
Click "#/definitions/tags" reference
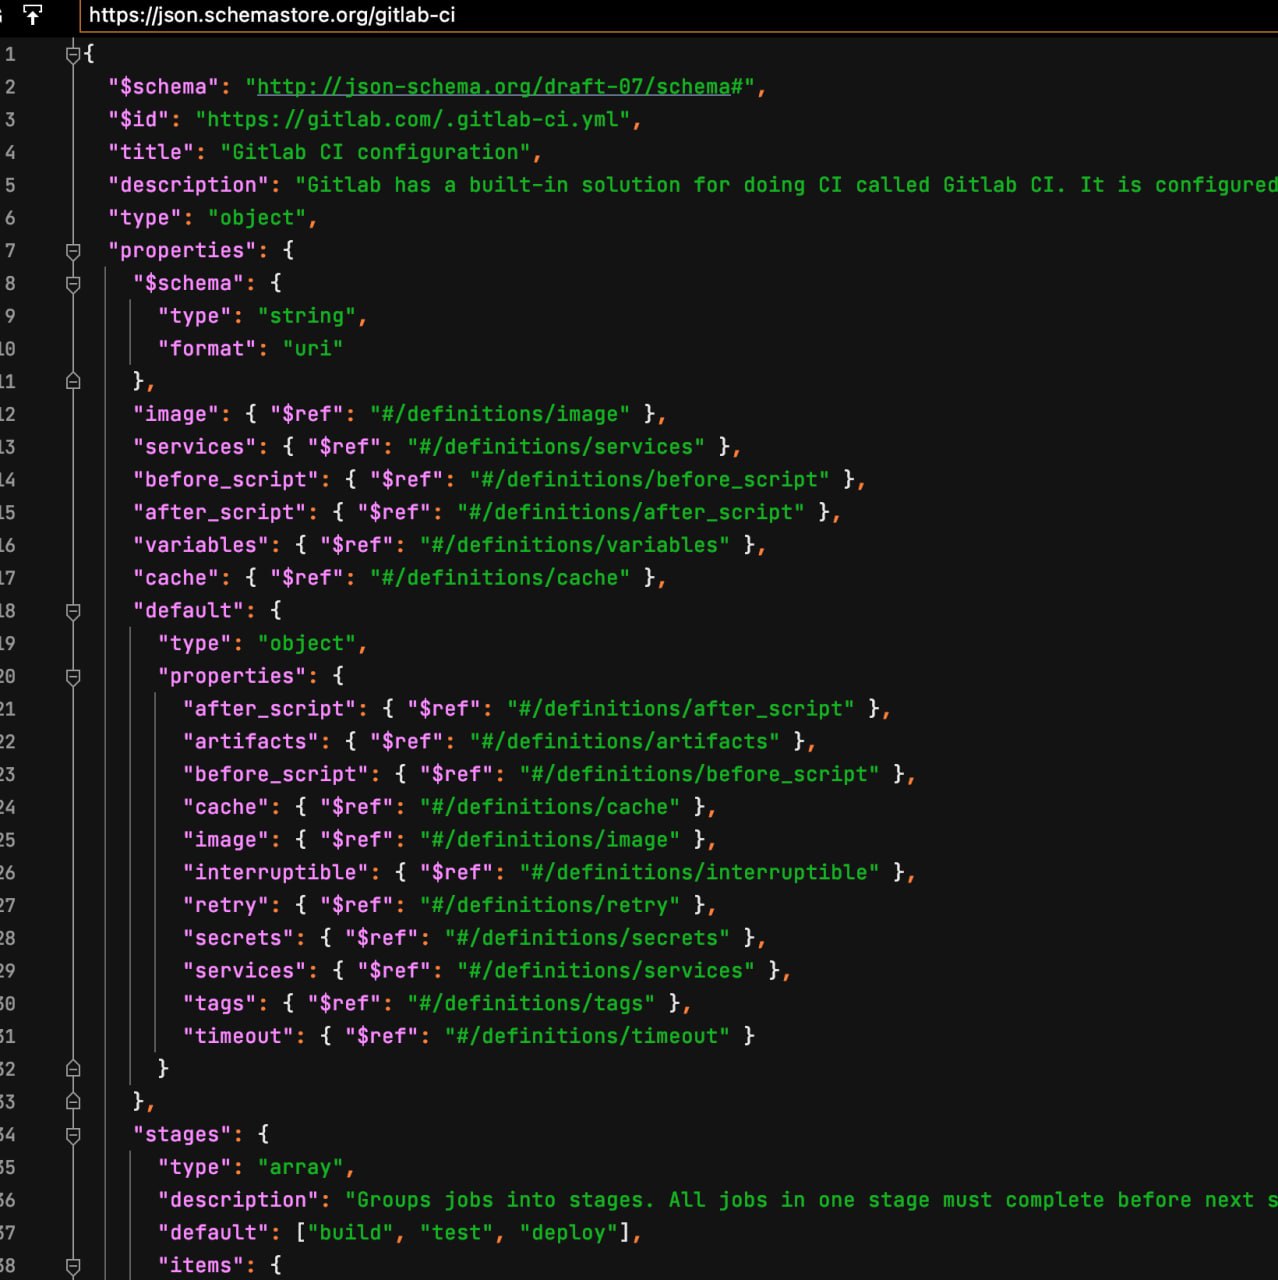pyautogui.click(x=531, y=1003)
